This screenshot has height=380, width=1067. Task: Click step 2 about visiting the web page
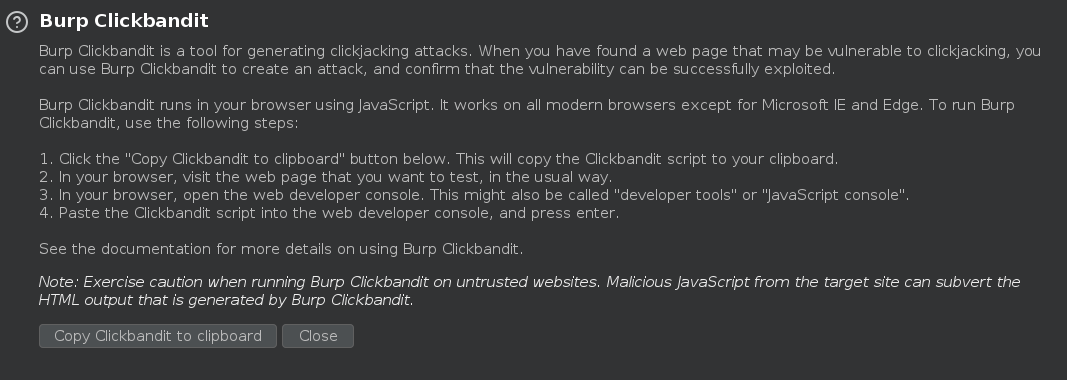point(326,177)
